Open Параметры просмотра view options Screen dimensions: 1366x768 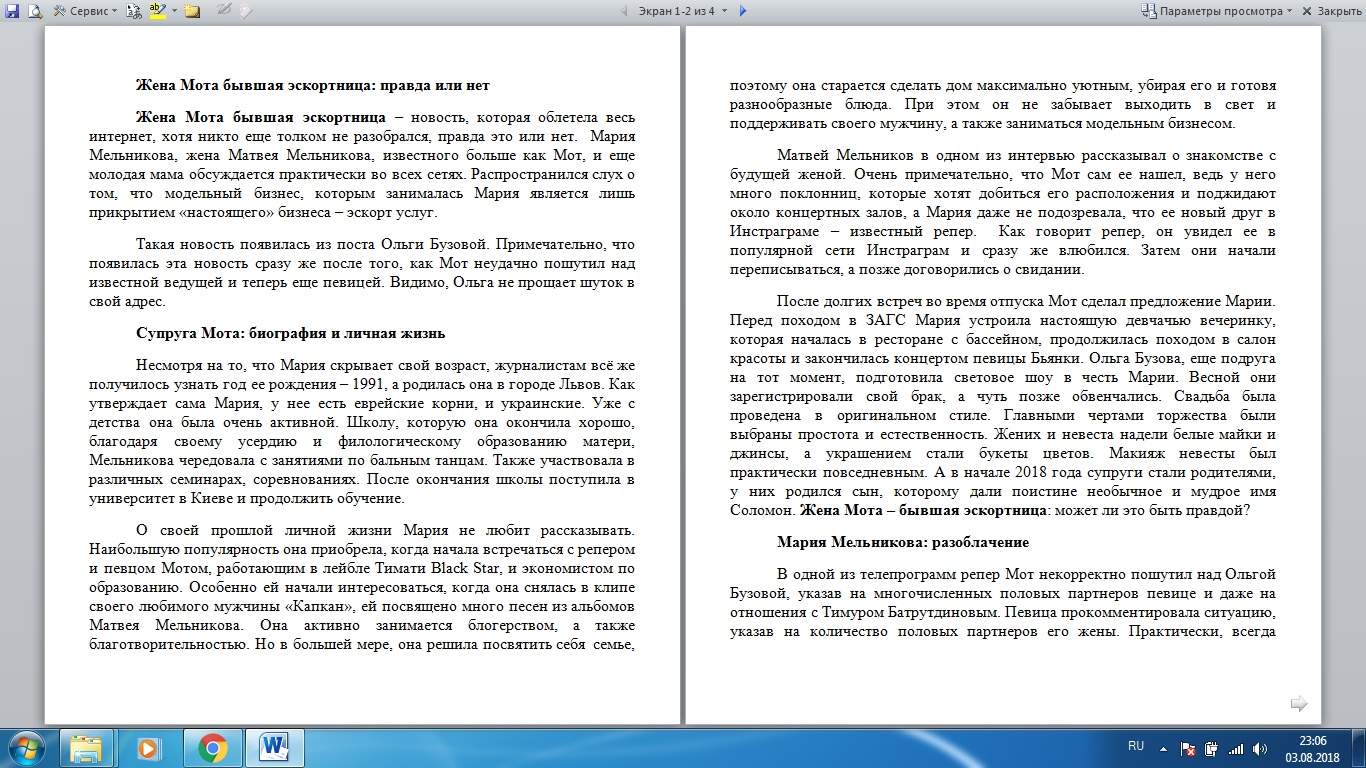pos(1216,11)
